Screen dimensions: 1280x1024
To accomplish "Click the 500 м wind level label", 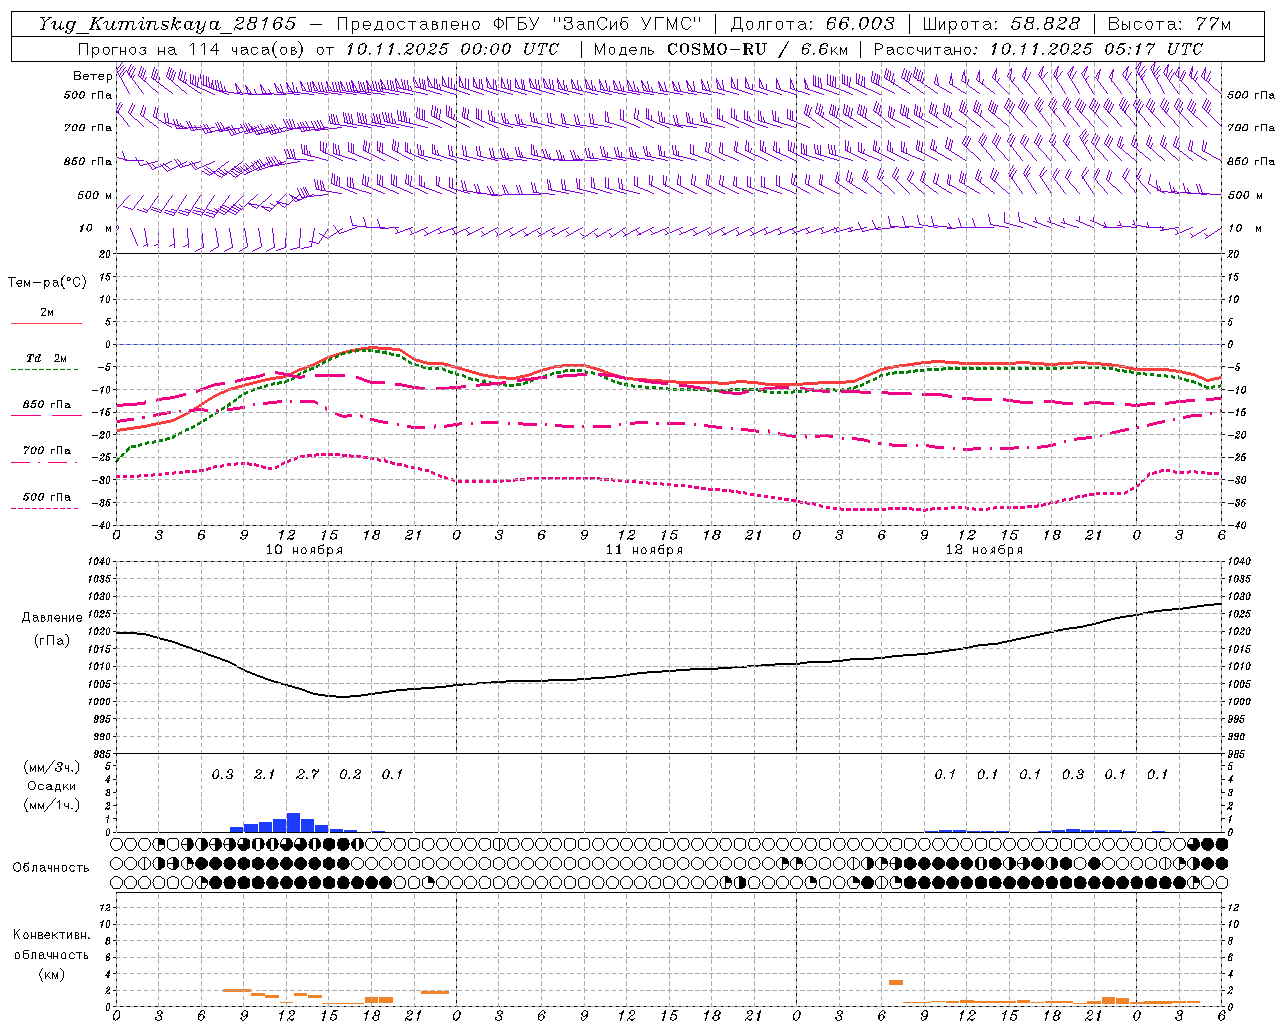I will click(x=95, y=196).
